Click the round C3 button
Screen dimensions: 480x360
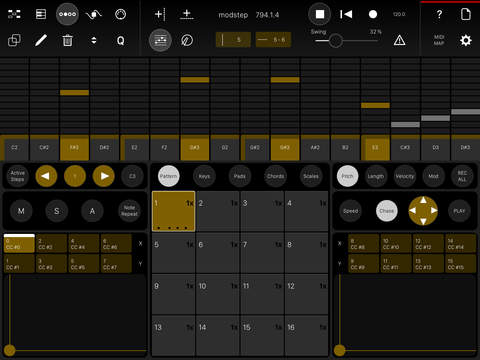coord(132,176)
